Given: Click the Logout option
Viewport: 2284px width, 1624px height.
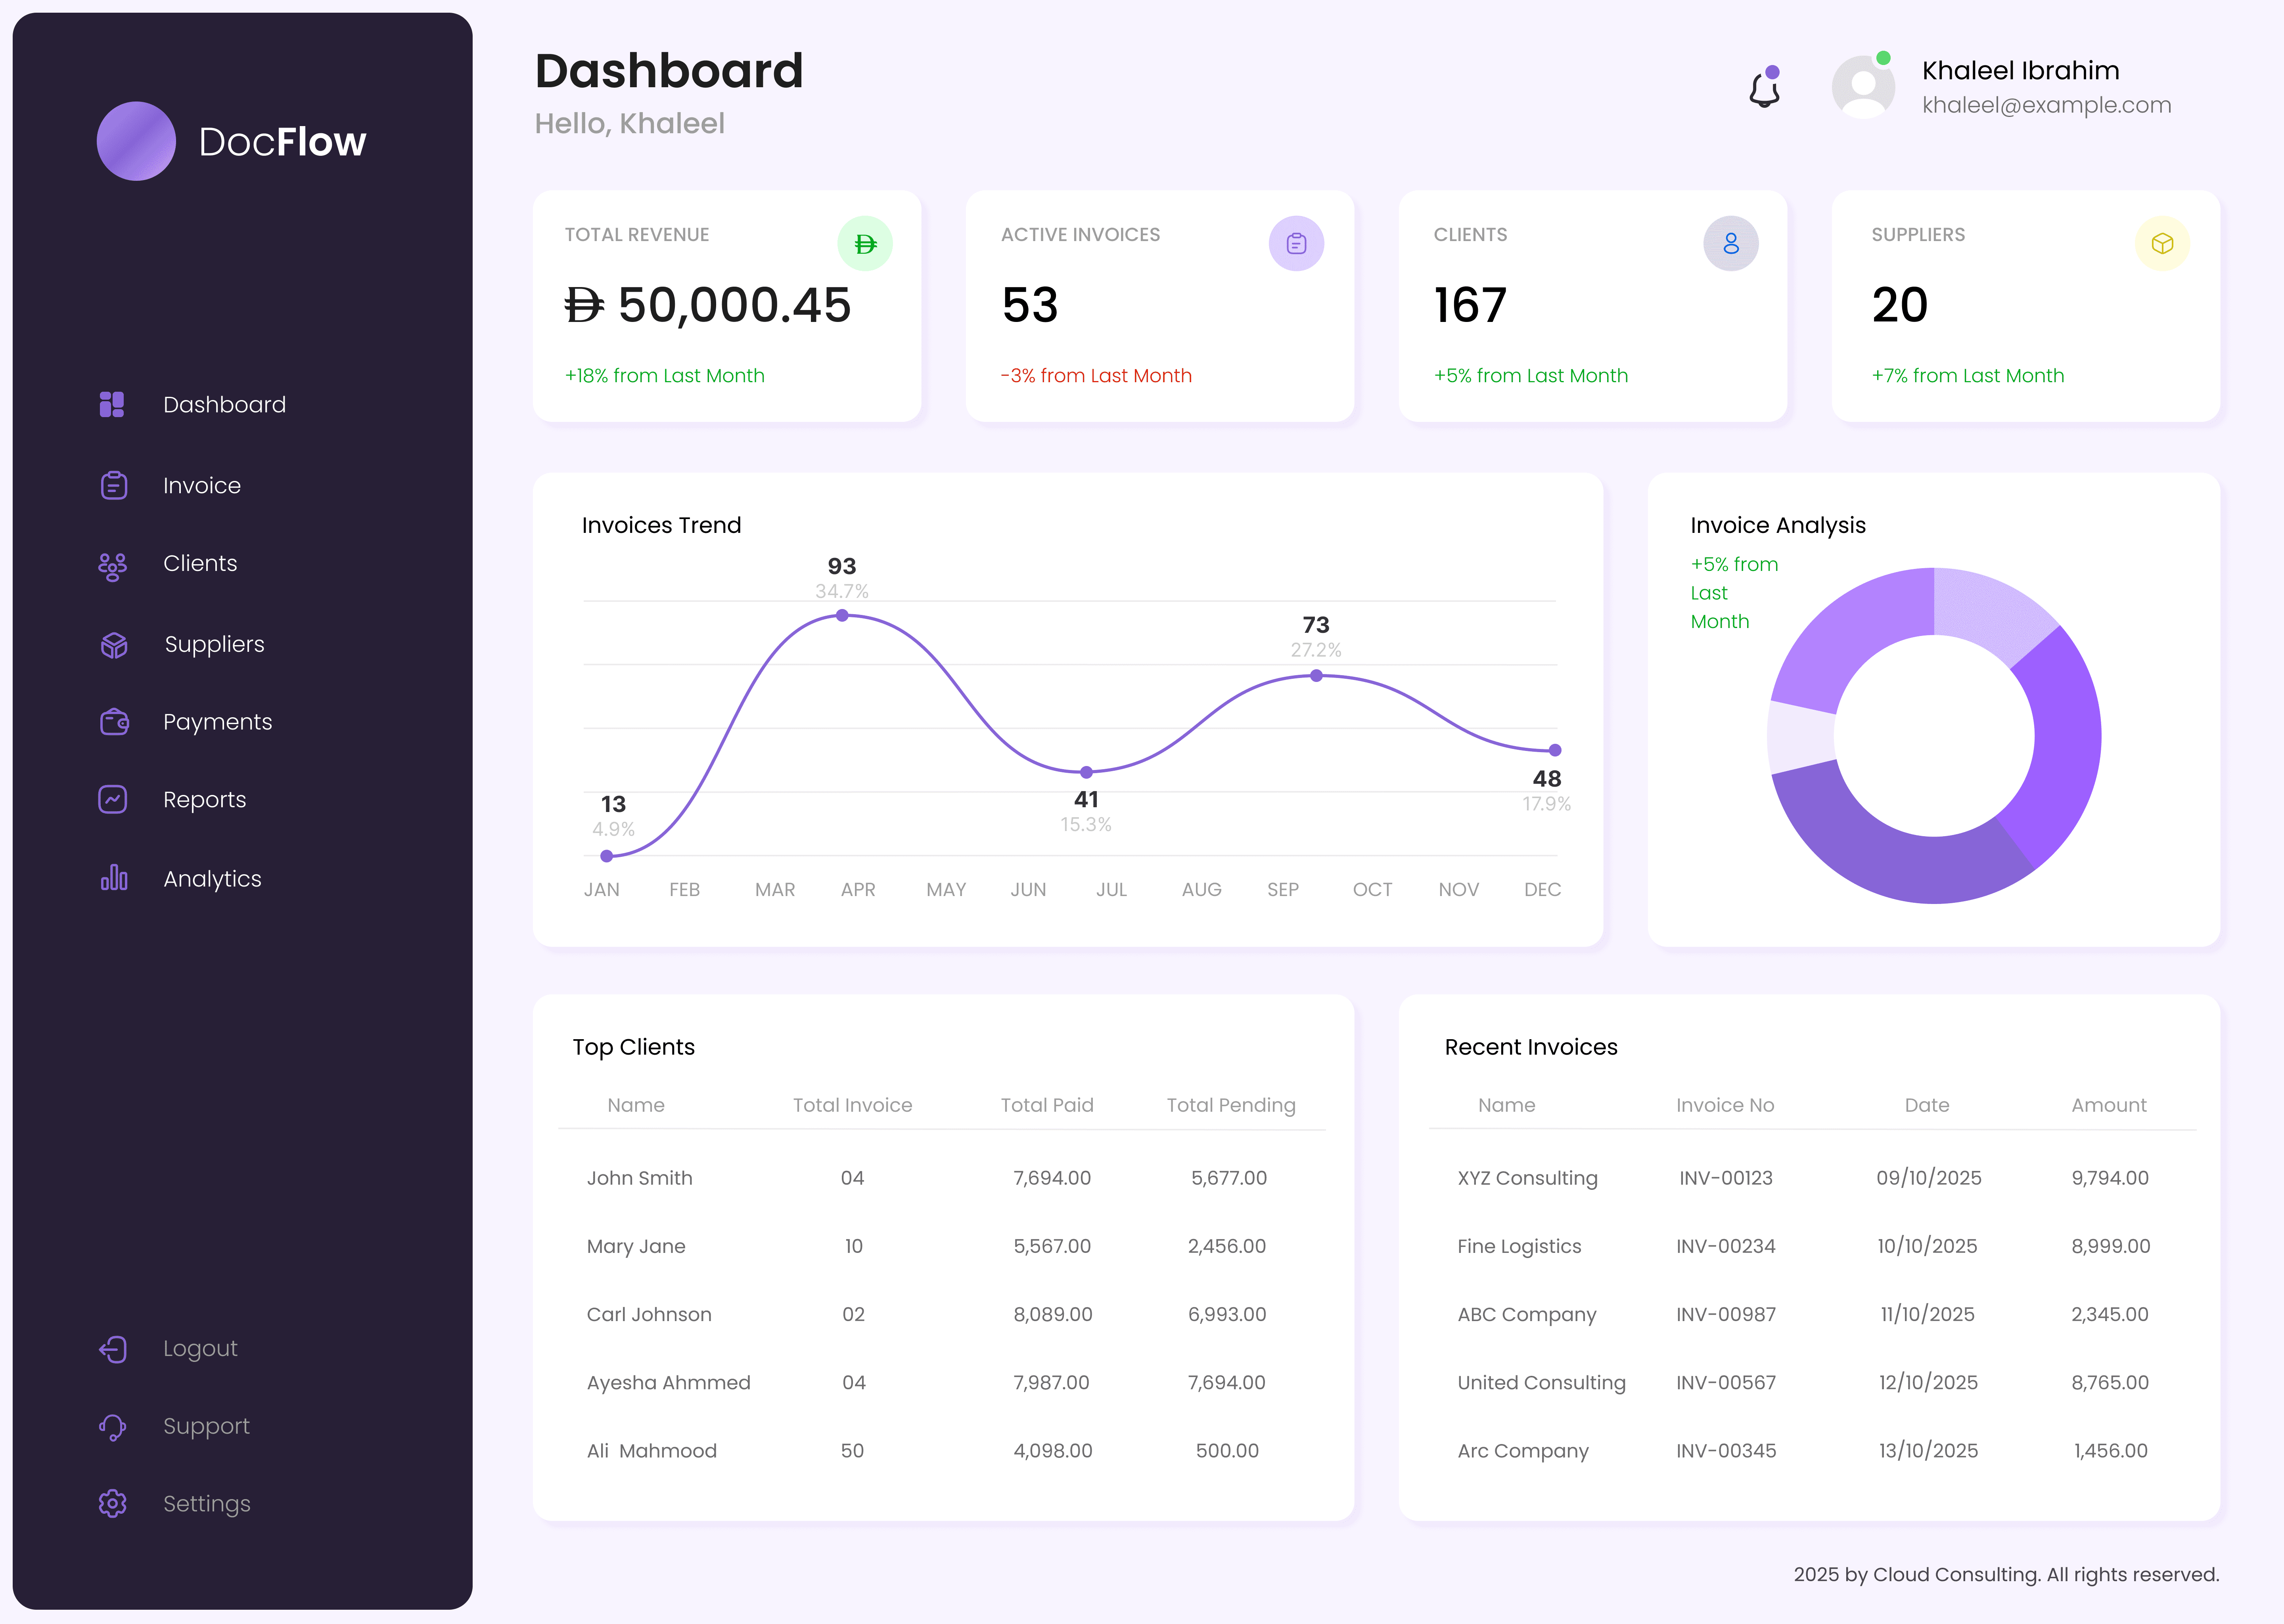Looking at the screenshot, I should 113,1348.
